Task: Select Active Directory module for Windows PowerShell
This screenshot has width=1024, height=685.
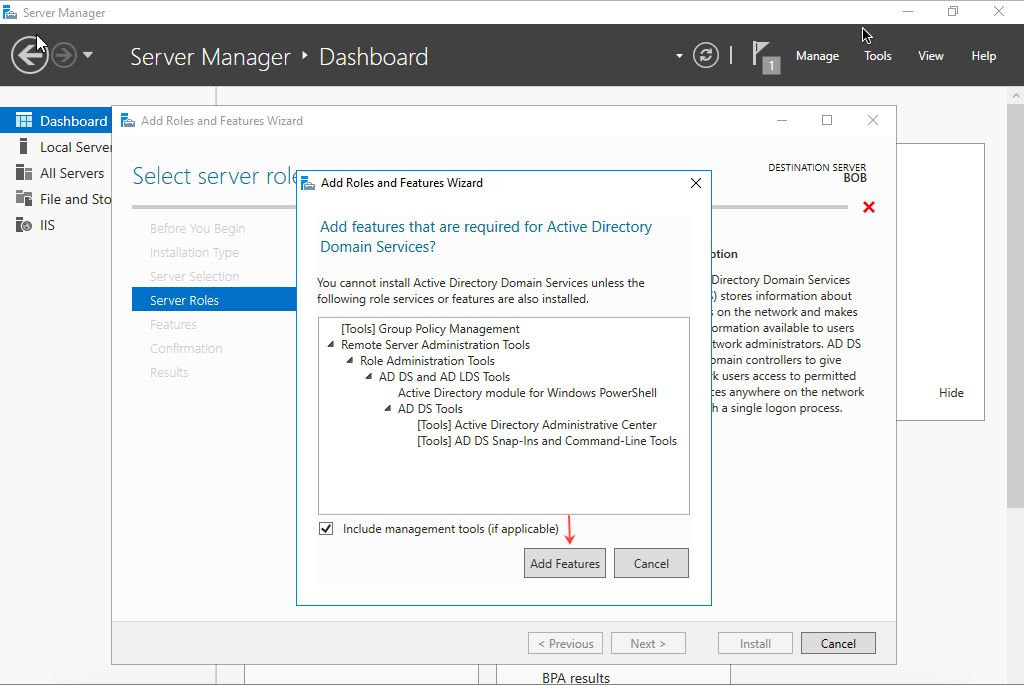Action: click(527, 393)
